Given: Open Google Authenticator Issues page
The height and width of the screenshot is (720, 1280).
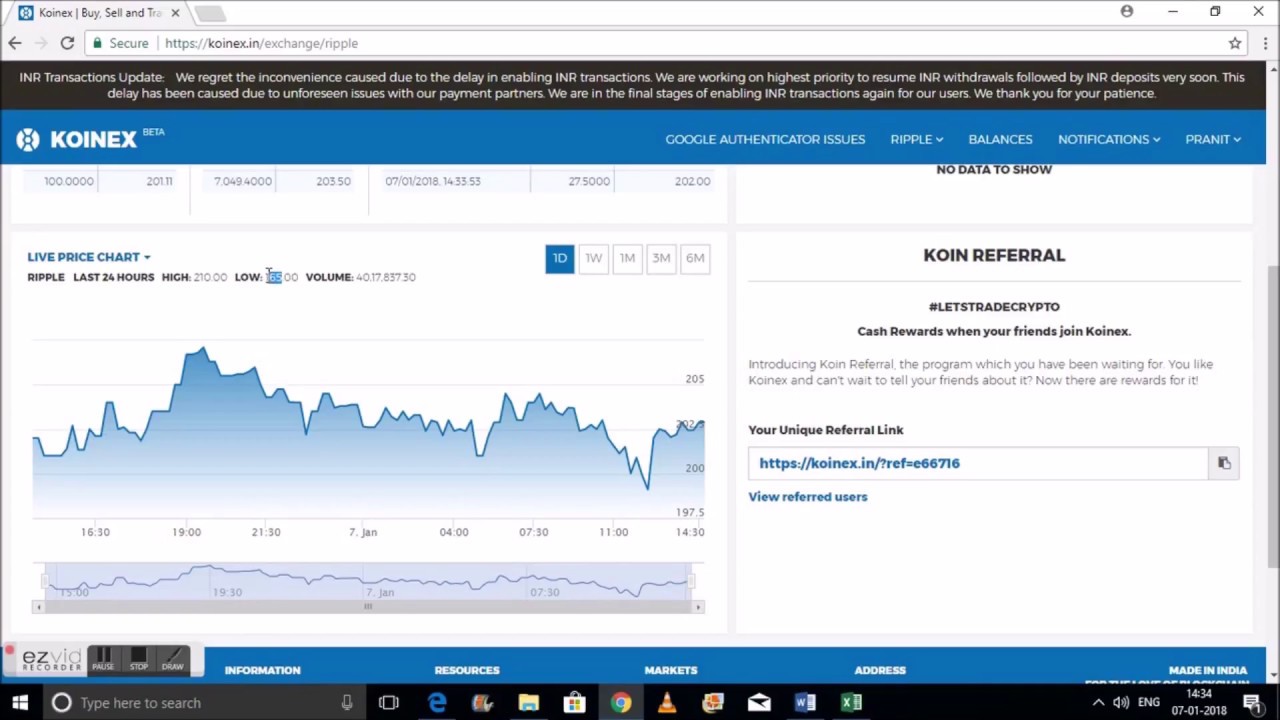Looking at the screenshot, I should tap(765, 139).
